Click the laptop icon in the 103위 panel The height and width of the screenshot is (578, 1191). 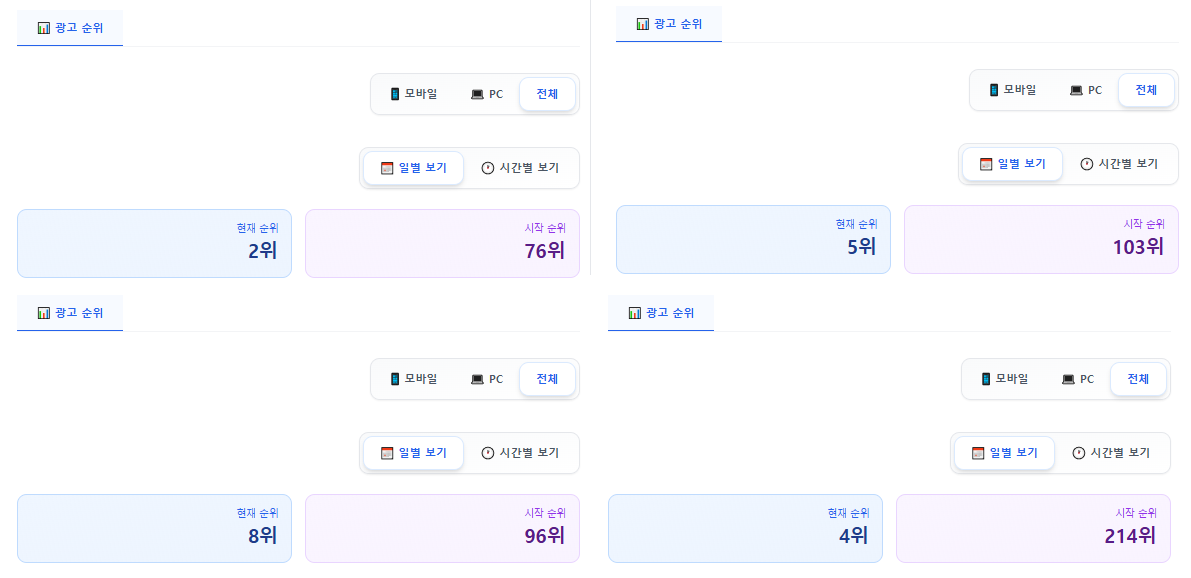tap(1076, 90)
